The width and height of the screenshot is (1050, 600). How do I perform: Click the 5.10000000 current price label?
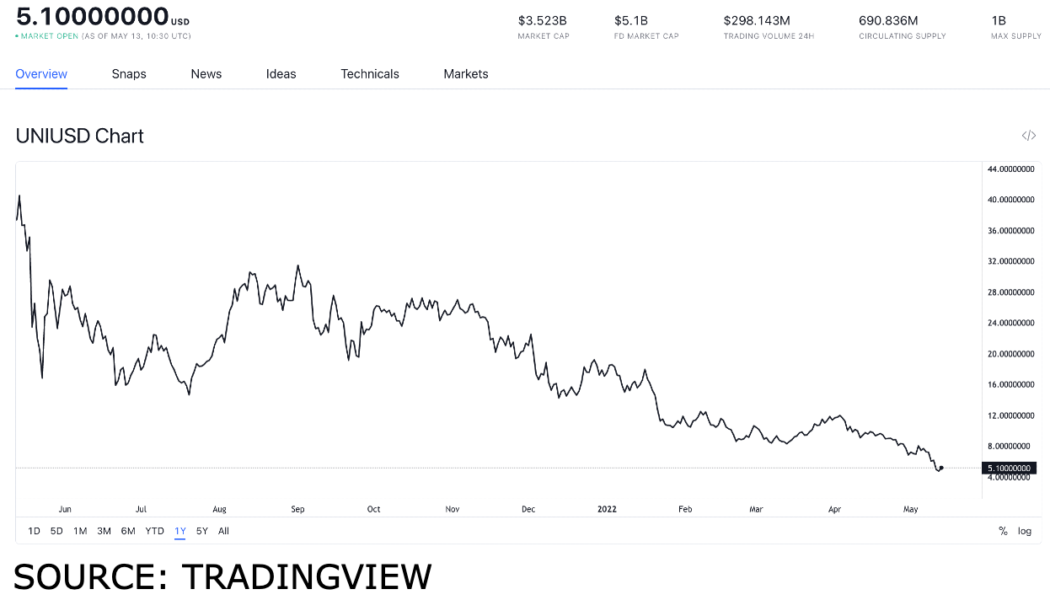click(1009, 468)
